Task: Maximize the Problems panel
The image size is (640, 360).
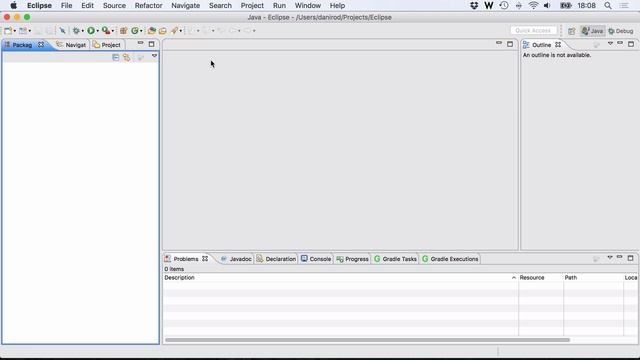Action: click(x=631, y=258)
